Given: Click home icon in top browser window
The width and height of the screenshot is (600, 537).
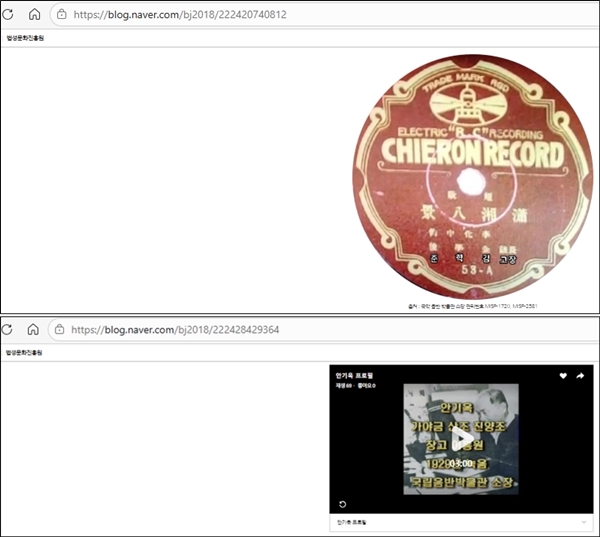Looking at the screenshot, I should point(35,15).
